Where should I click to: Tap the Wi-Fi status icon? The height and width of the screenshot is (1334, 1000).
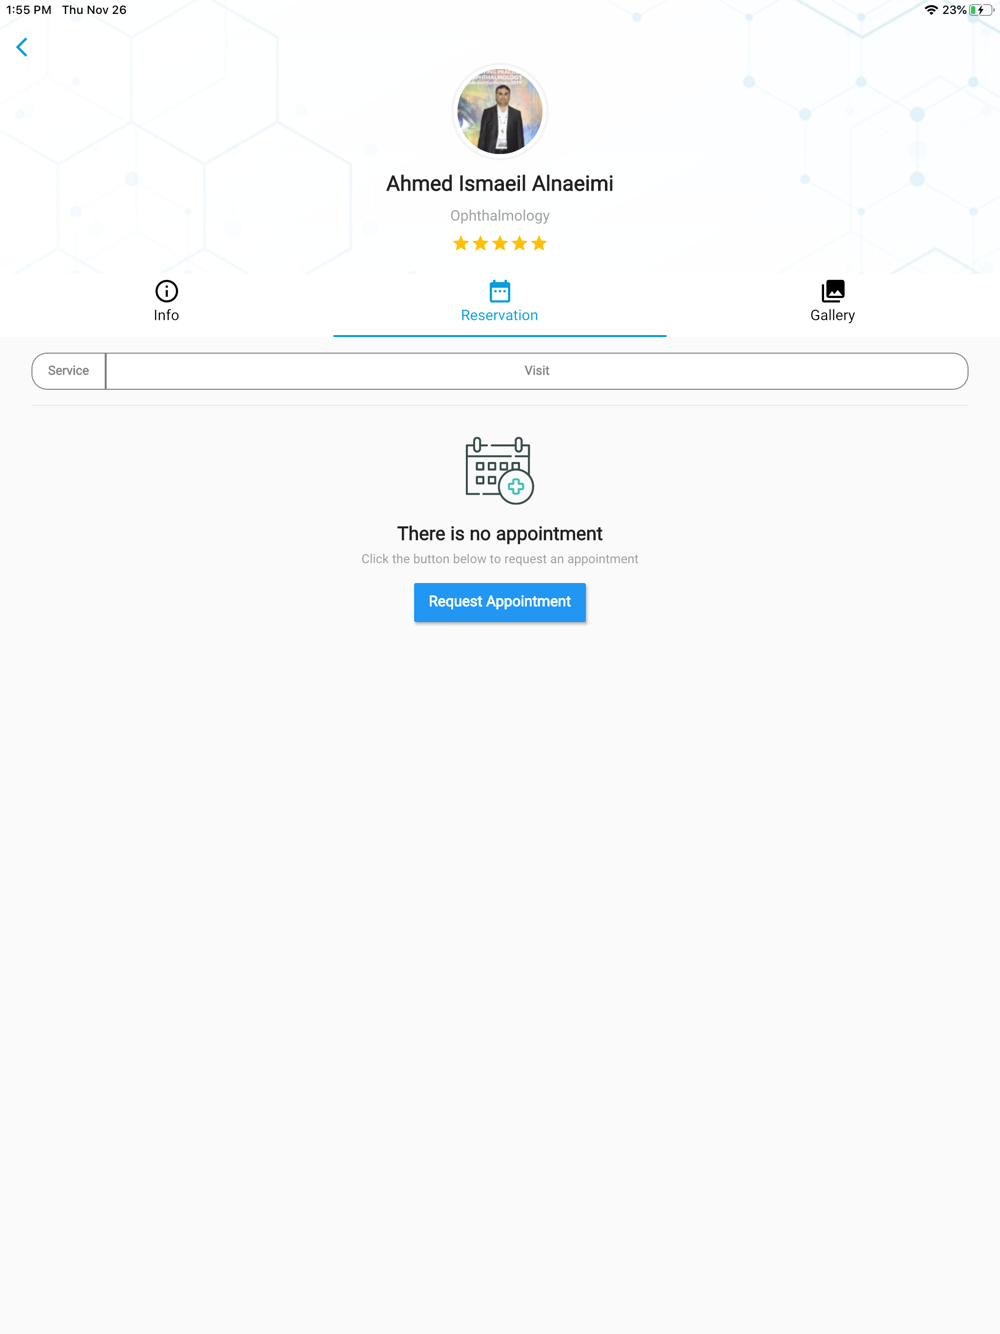(931, 10)
